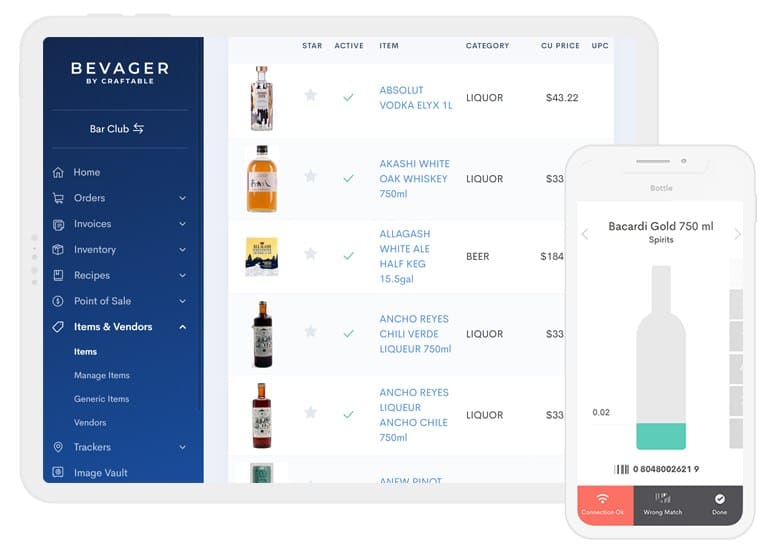The image size is (775, 555).
Task: Adjust the teal bottle fill level on phone
Action: [x=661, y=436]
